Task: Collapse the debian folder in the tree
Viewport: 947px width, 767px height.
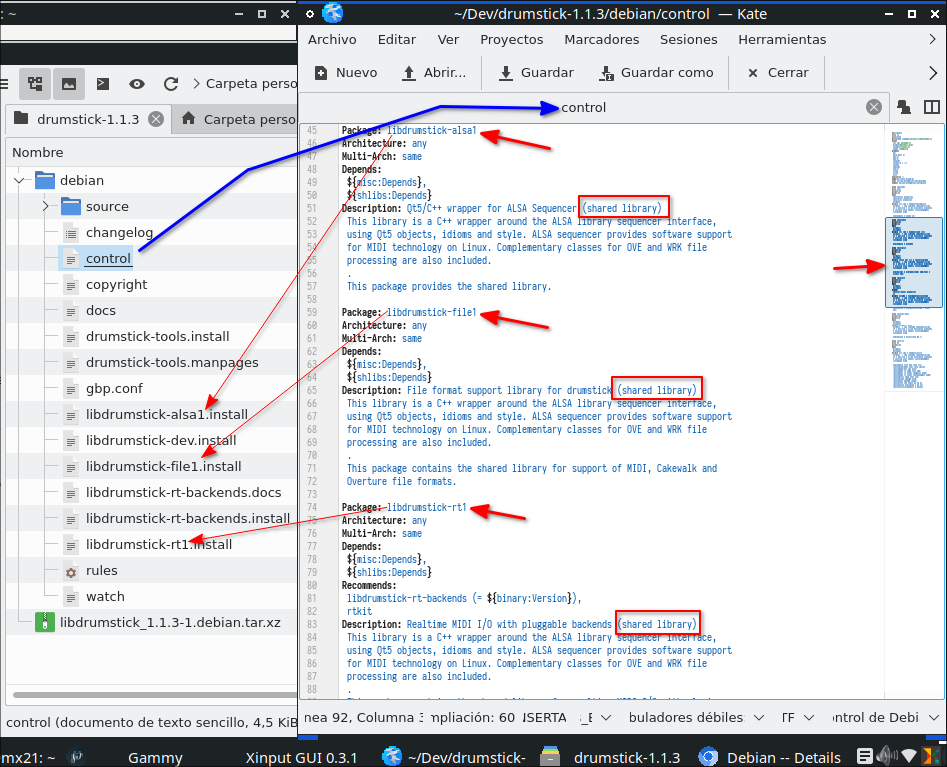Action: pyautogui.click(x=19, y=181)
